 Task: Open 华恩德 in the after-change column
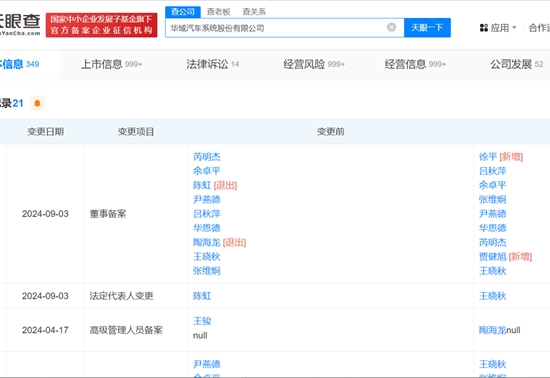pos(492,228)
